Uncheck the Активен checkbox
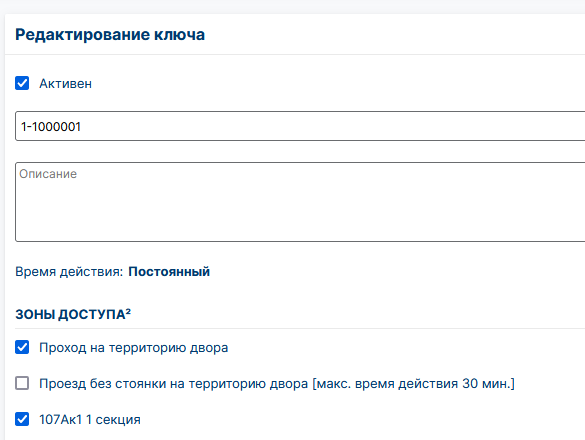 click(x=22, y=83)
